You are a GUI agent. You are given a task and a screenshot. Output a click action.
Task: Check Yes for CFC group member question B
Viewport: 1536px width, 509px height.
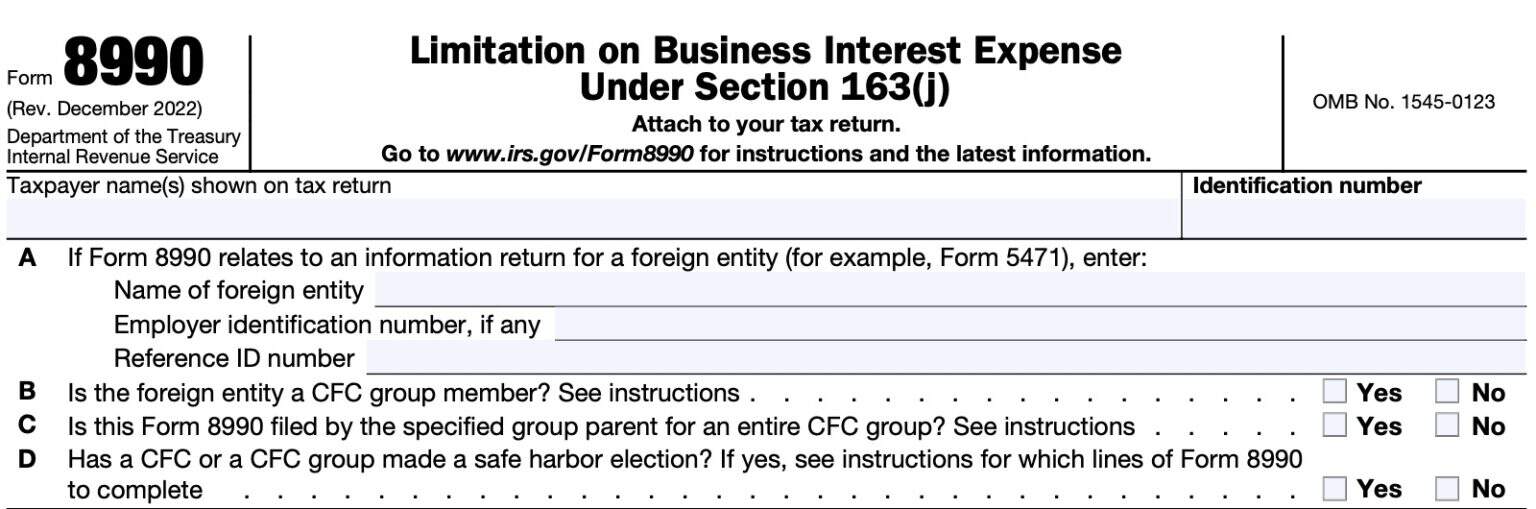(1335, 392)
